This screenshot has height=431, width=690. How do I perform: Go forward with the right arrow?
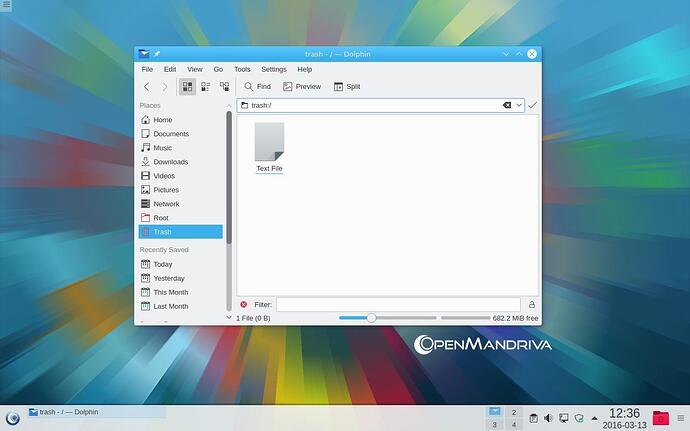165,87
